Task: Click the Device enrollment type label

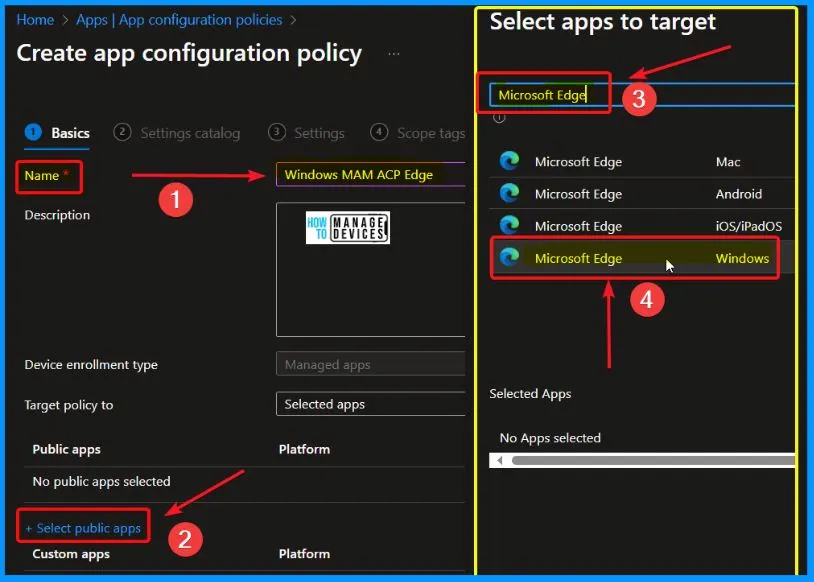Action: (91, 364)
